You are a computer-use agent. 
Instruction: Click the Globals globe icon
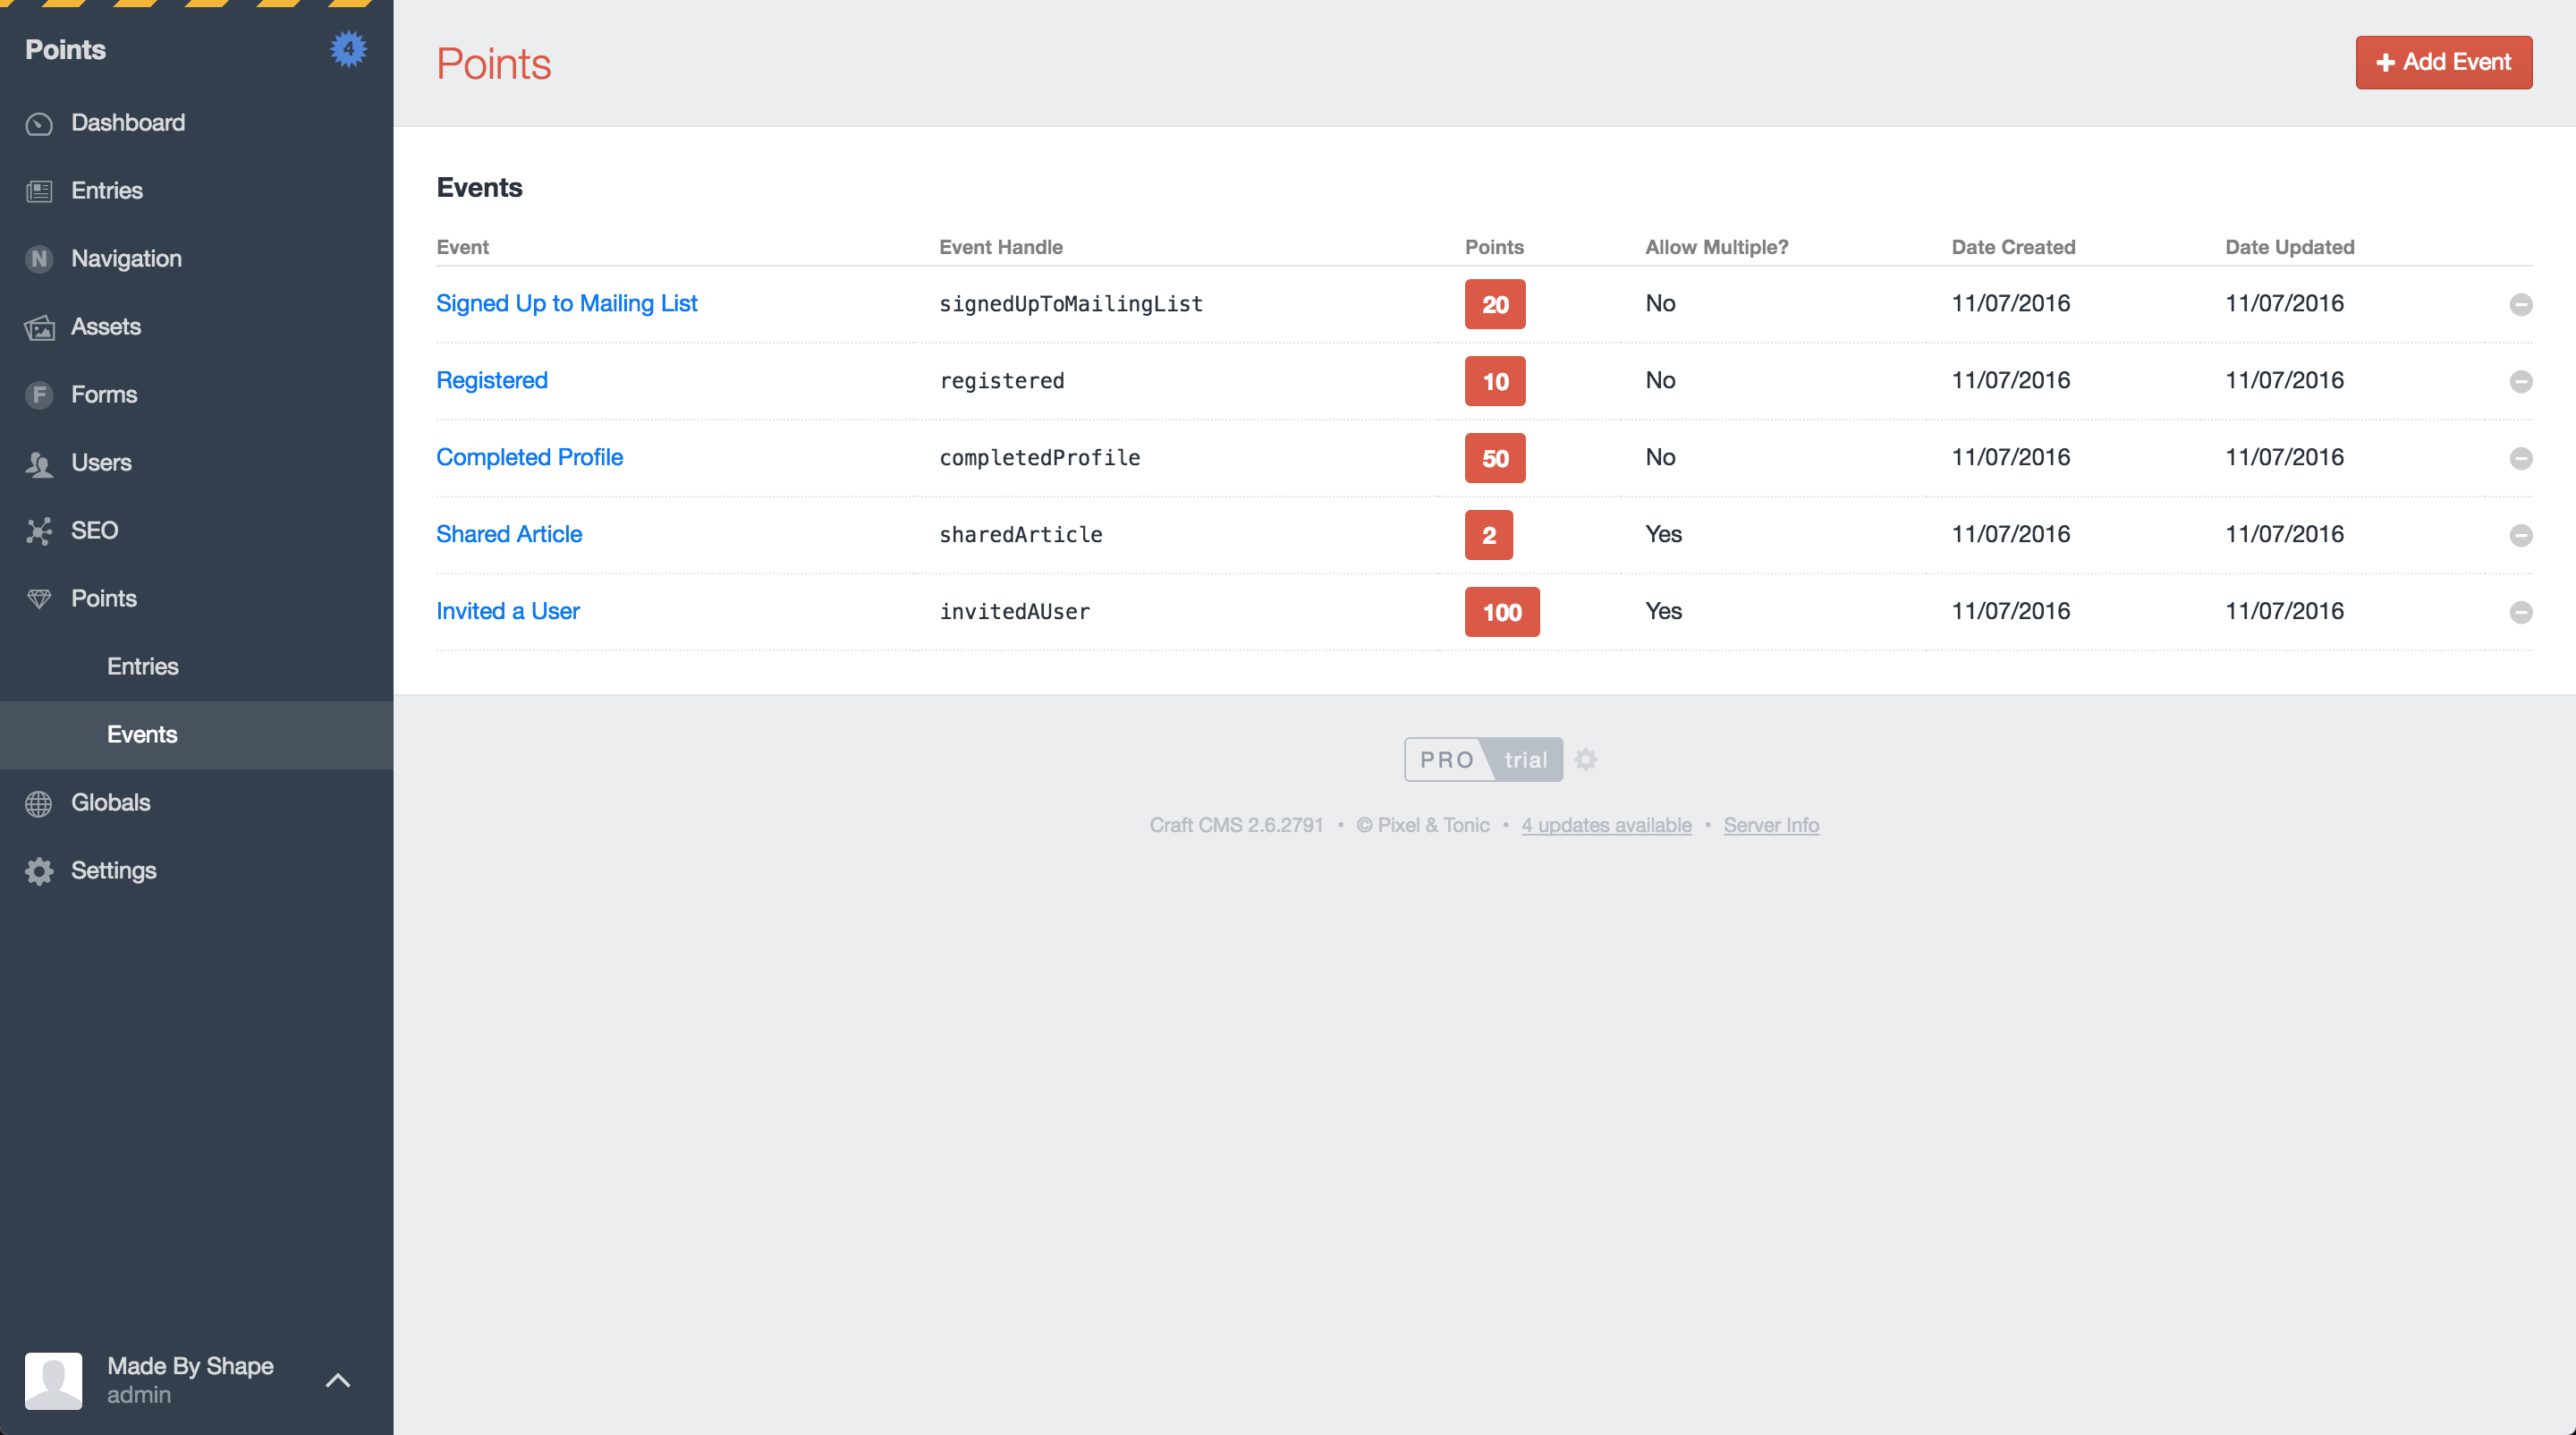point(39,803)
